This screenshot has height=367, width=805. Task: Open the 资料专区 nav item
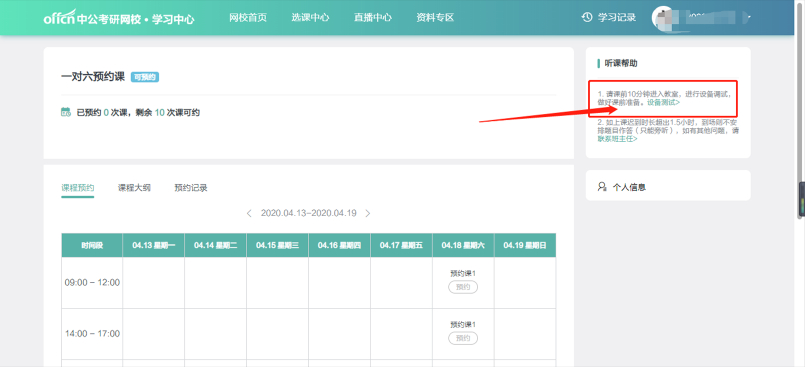click(x=435, y=17)
